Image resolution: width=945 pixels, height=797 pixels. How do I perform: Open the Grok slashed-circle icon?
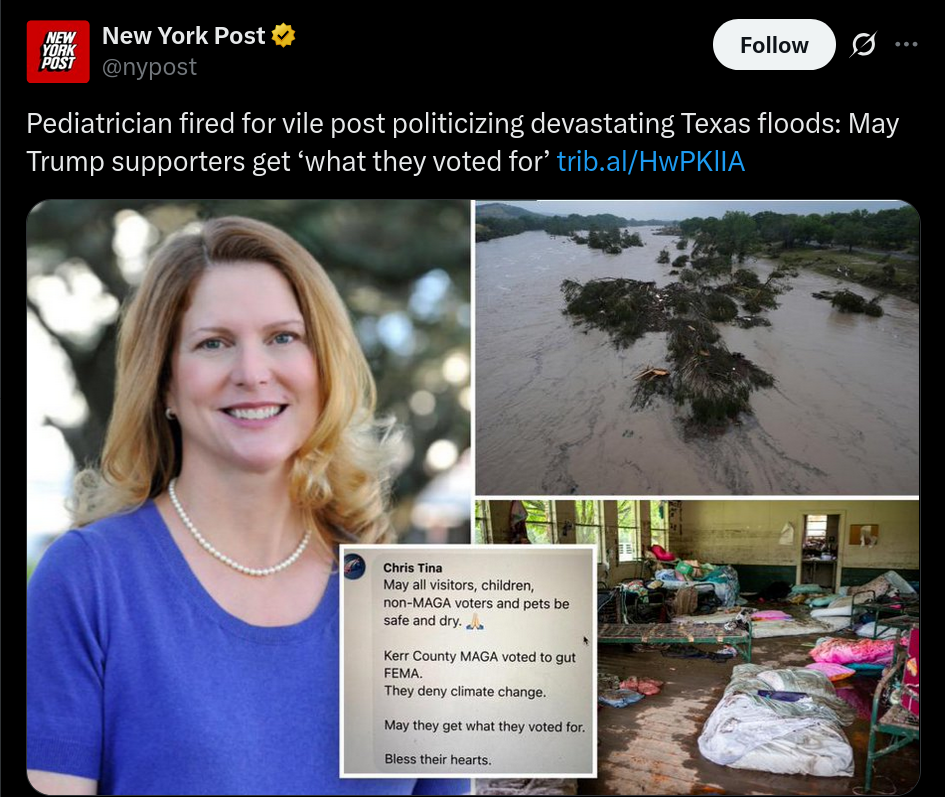click(864, 45)
